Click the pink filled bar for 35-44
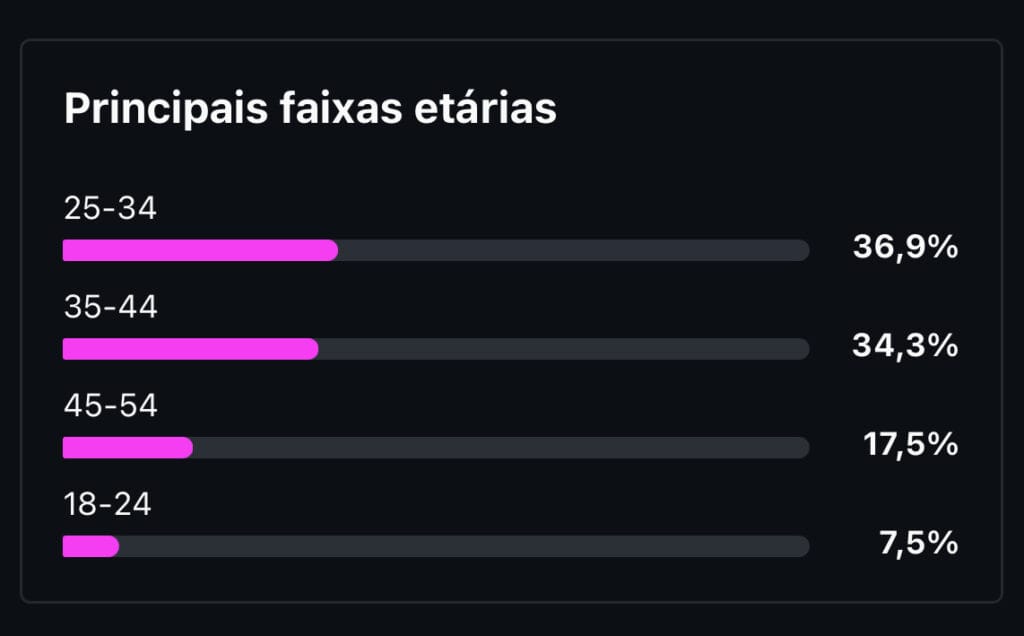Viewport: 1024px width, 636px height. pos(190,349)
